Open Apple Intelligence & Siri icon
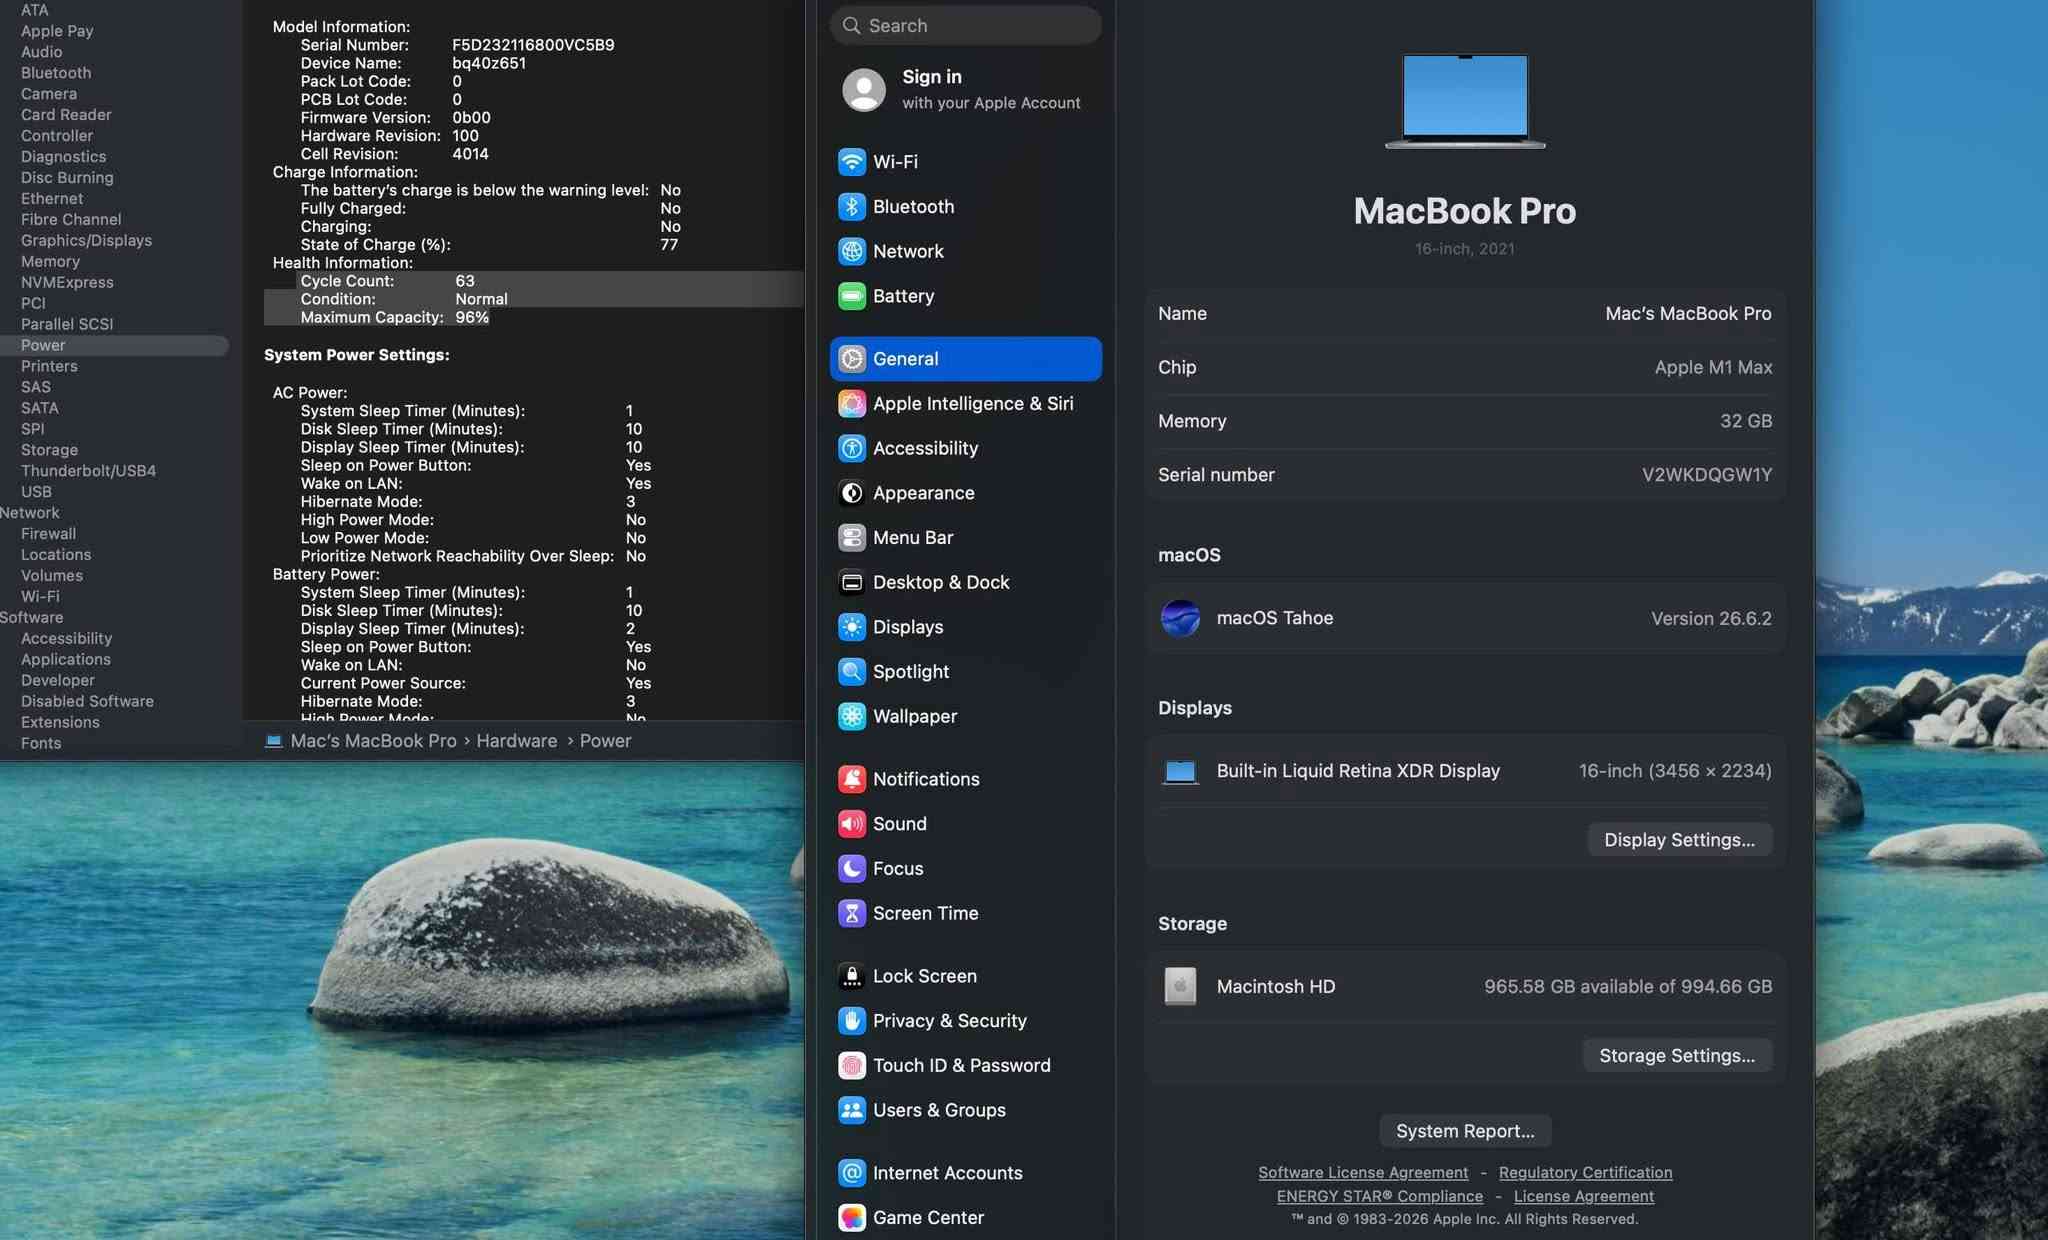Screen dimensions: 2048x1240 pyautogui.click(x=851, y=403)
